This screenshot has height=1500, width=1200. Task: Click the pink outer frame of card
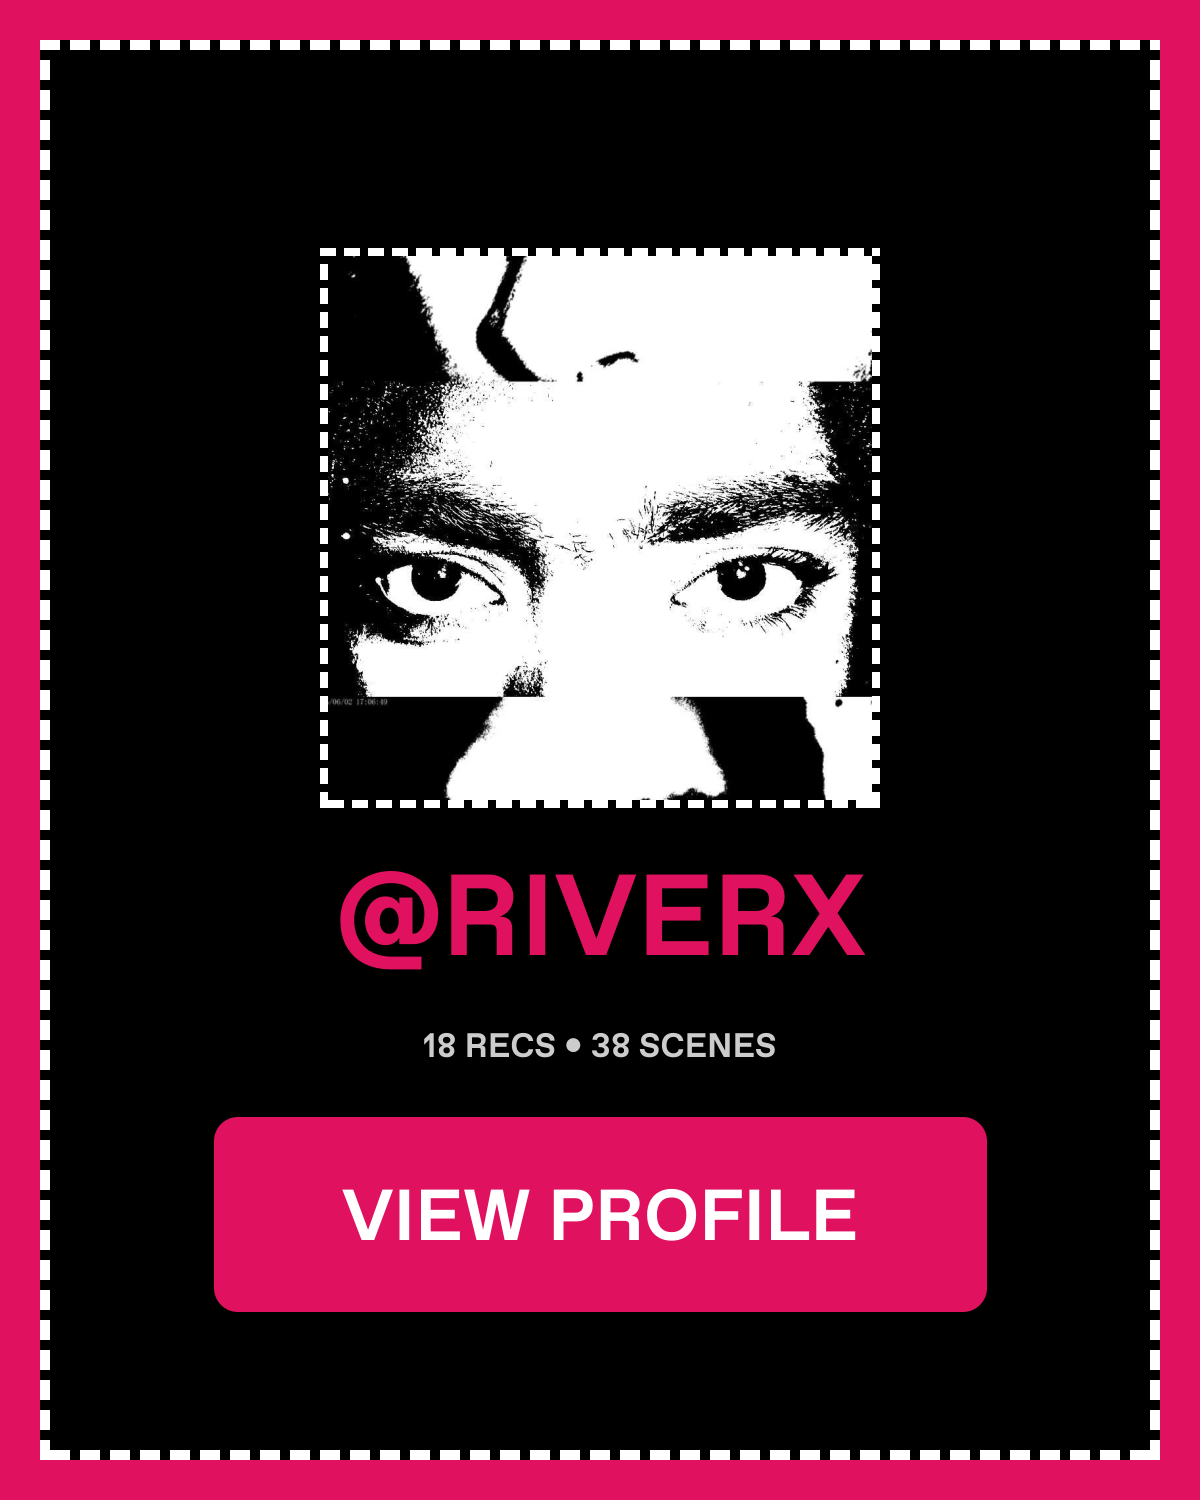click(x=600, y=19)
